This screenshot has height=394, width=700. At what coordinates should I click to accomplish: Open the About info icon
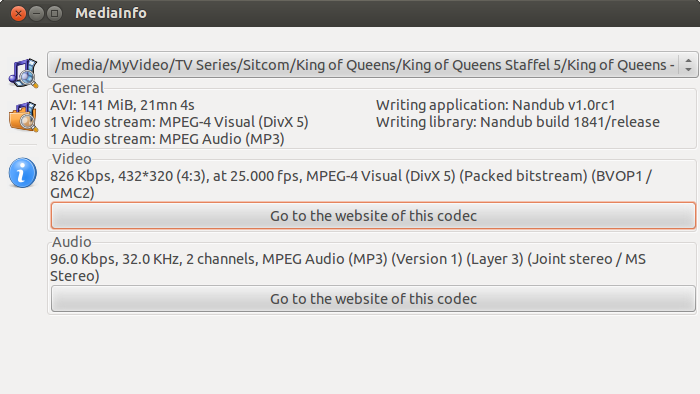click(x=22, y=173)
